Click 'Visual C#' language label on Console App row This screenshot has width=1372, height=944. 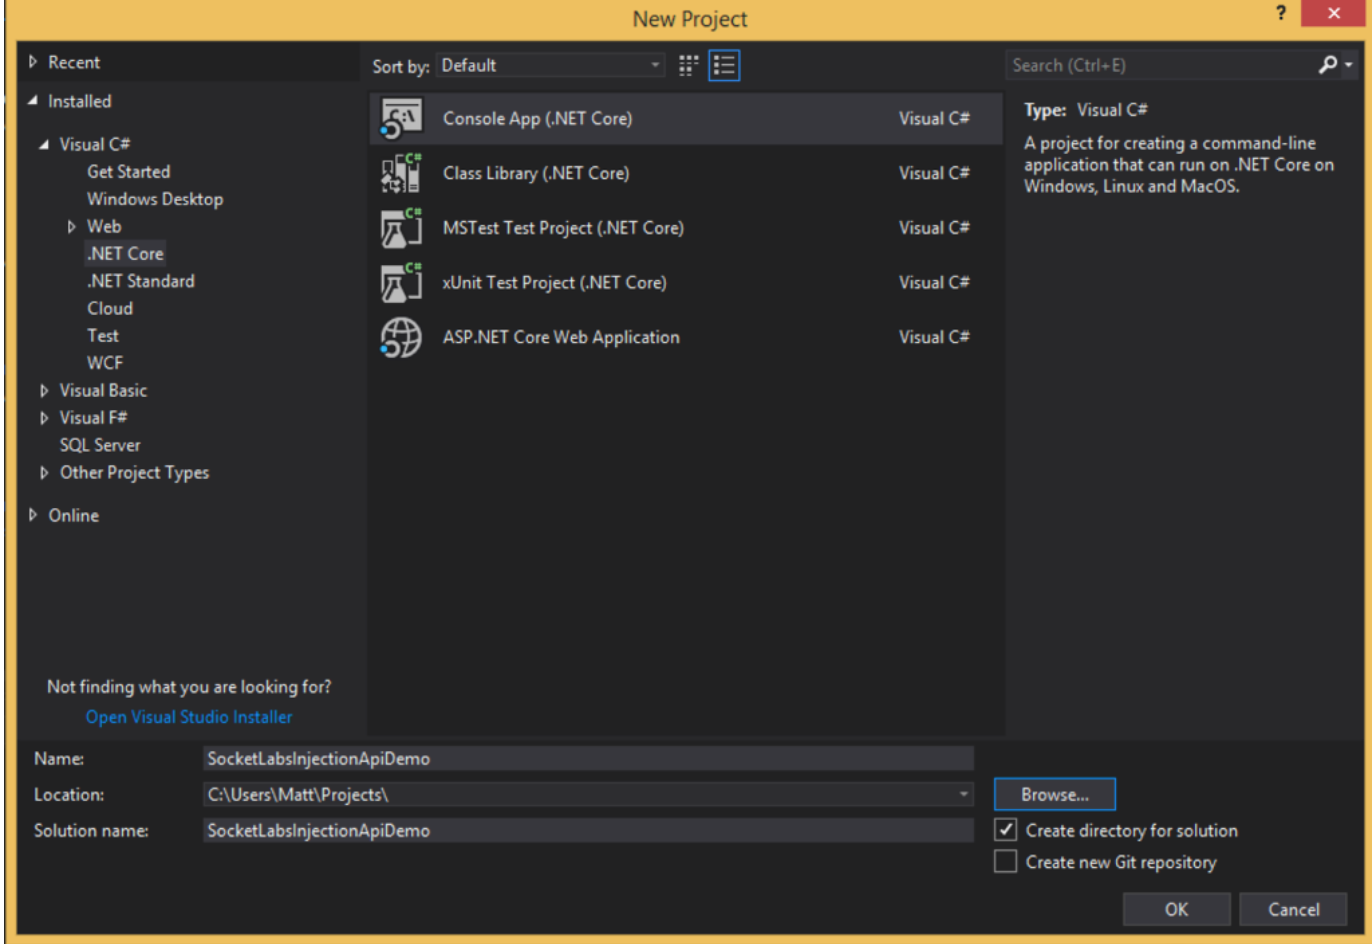tap(934, 118)
